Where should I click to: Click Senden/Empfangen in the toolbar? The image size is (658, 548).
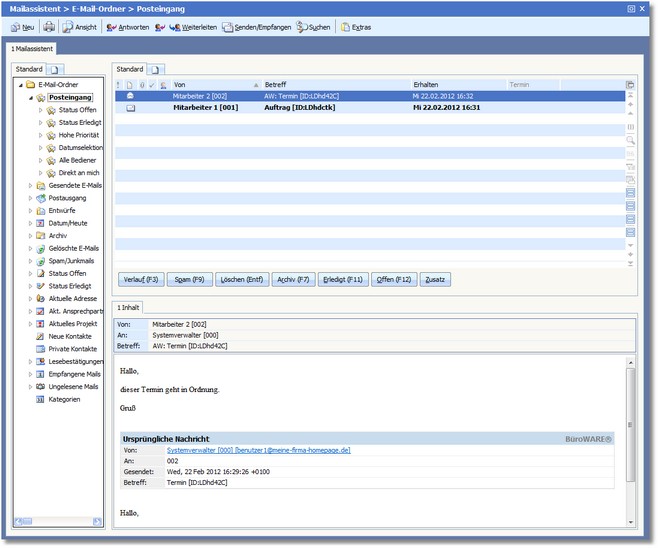(257, 27)
